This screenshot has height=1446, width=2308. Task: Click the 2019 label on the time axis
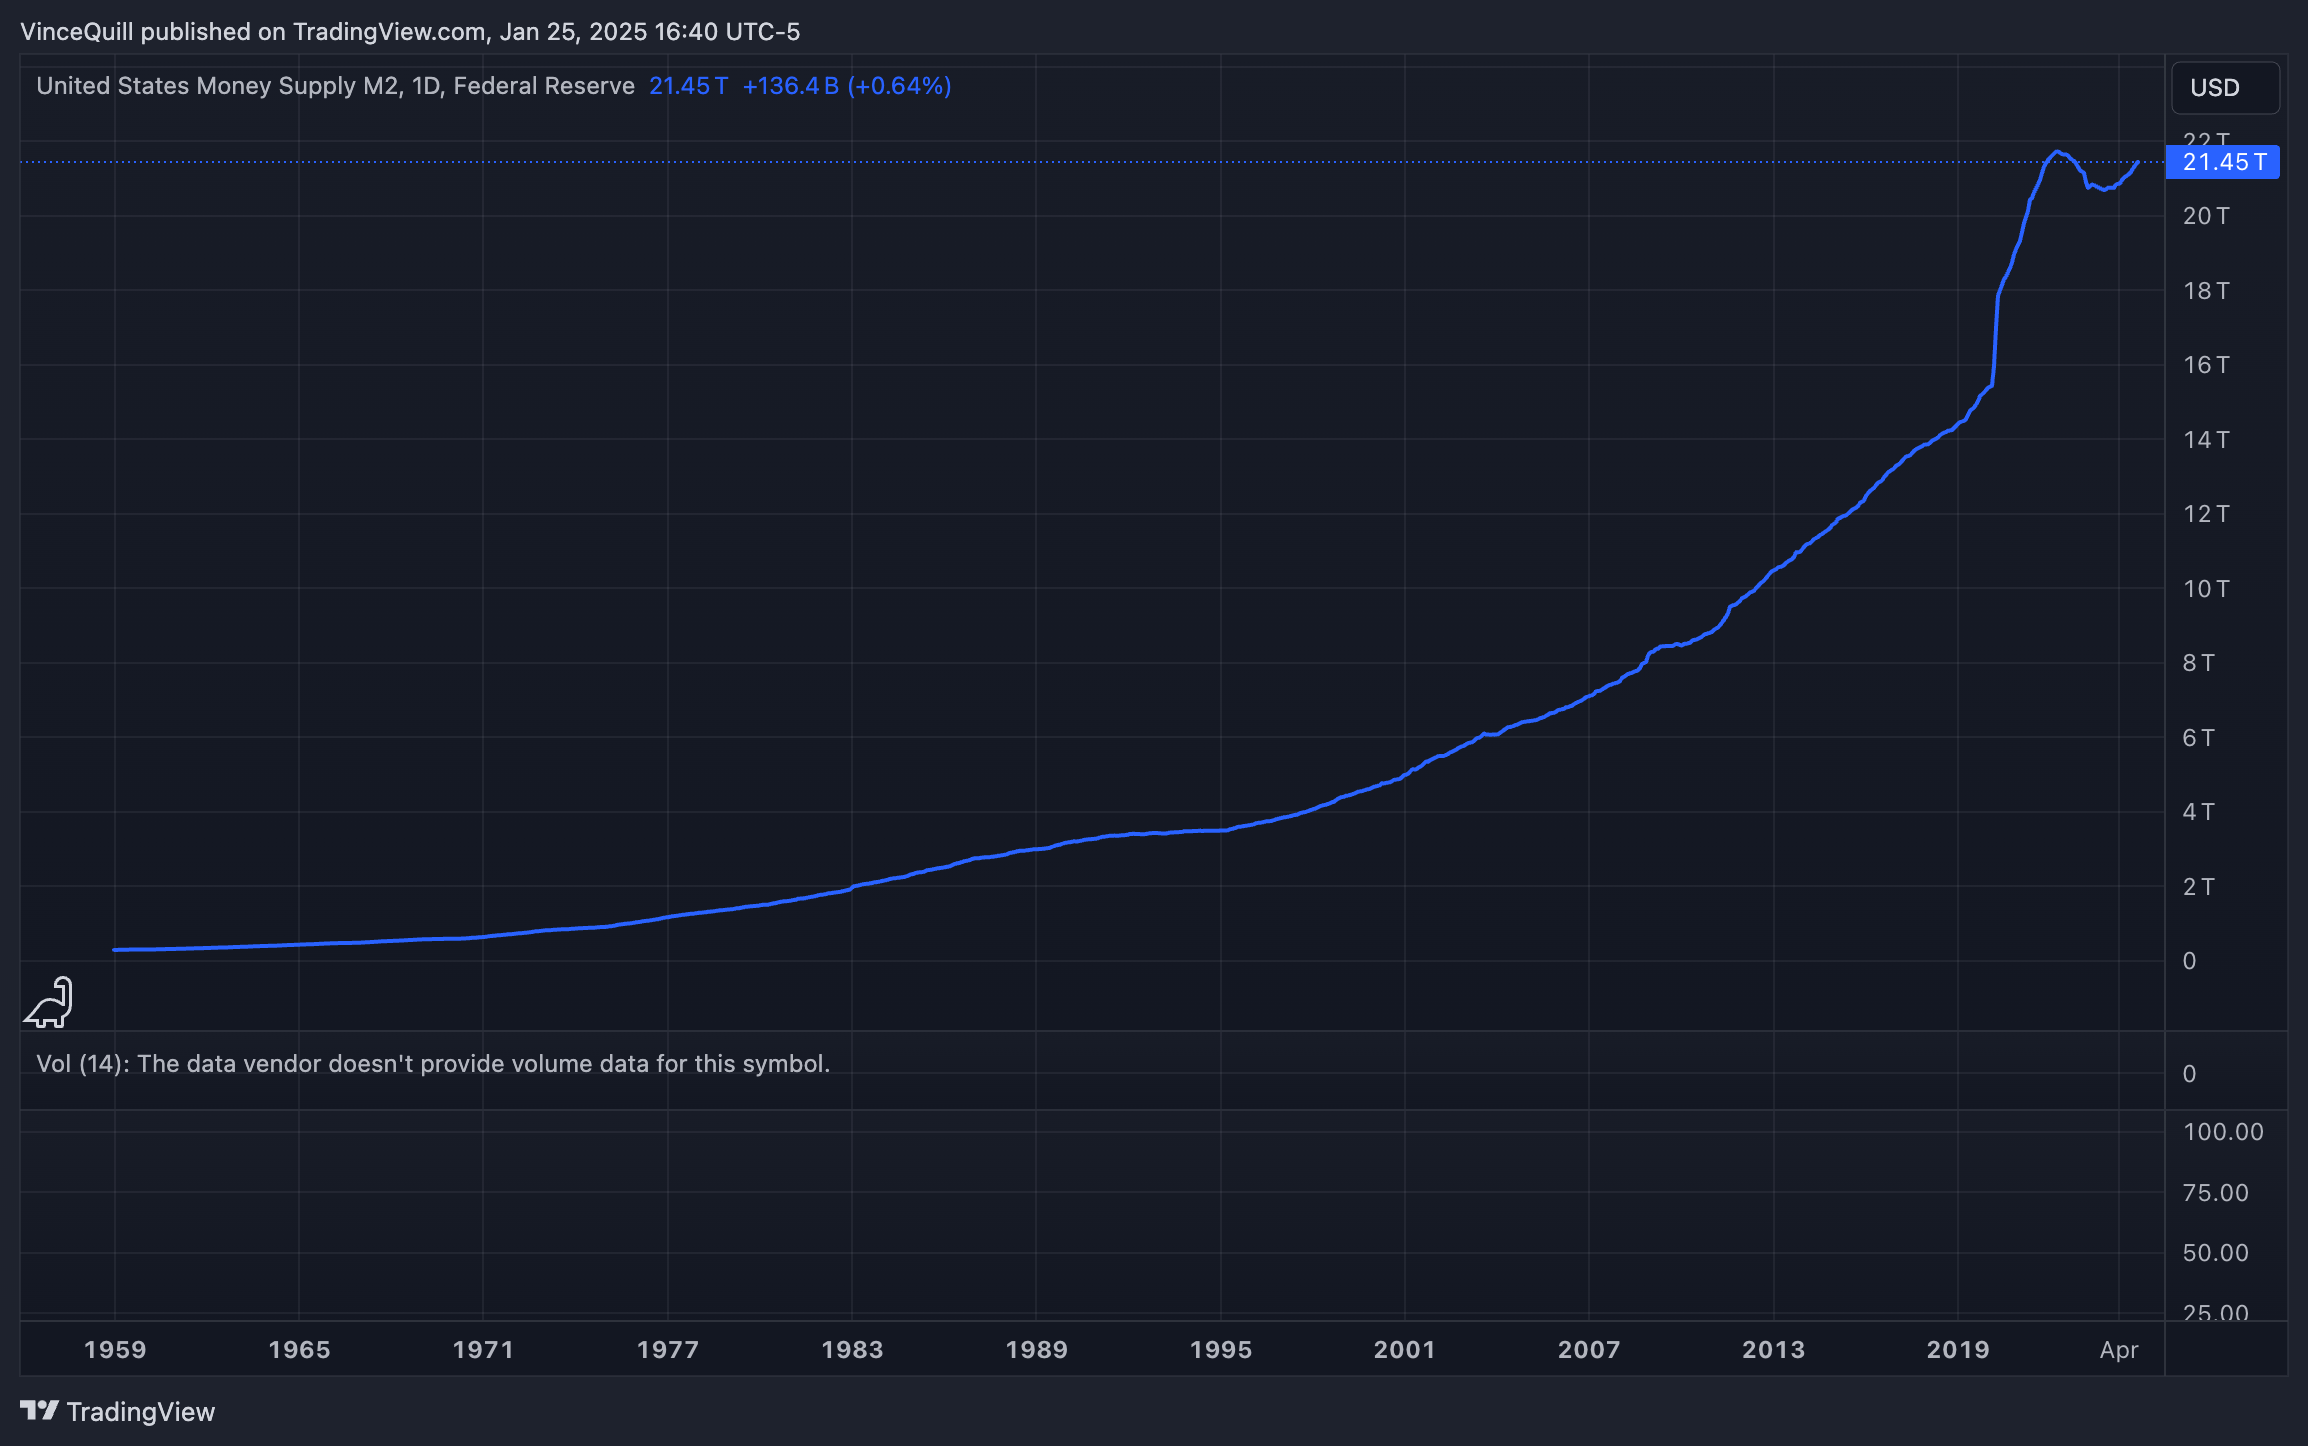click(1957, 1349)
